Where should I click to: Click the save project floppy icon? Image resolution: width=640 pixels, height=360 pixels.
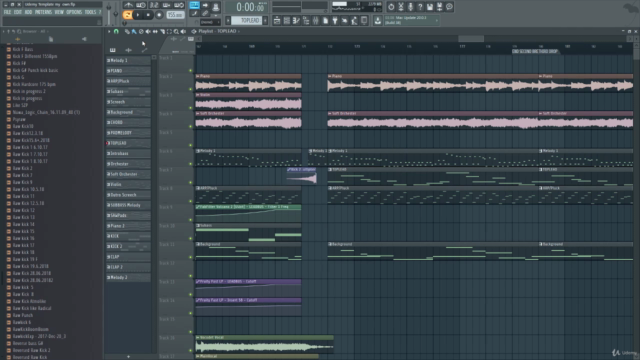click(x=430, y=7)
